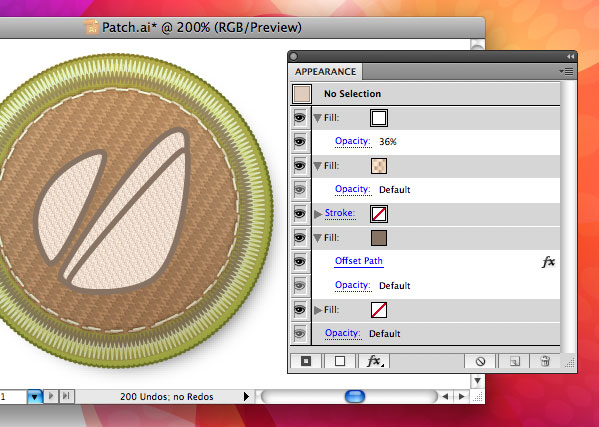Collapse the top white Fill attribute
The image size is (599, 427).
[317, 118]
